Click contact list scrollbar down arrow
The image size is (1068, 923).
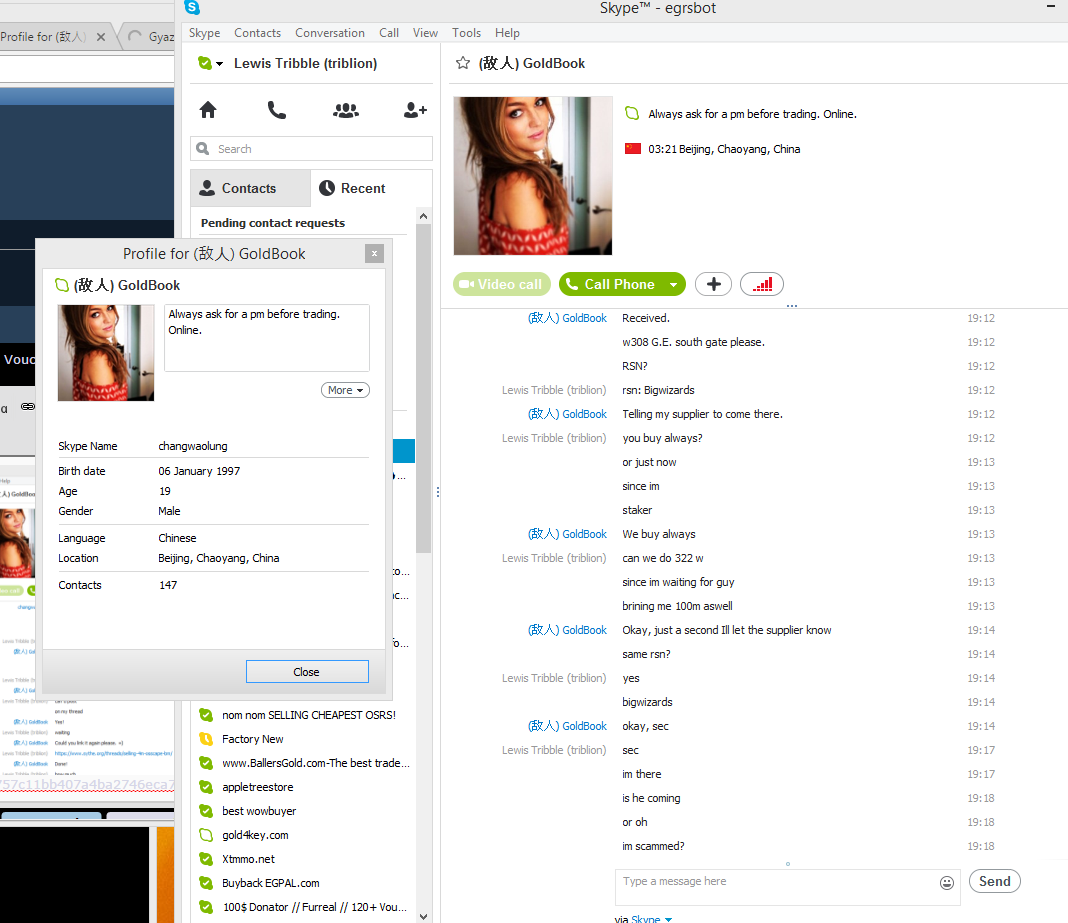point(424,916)
